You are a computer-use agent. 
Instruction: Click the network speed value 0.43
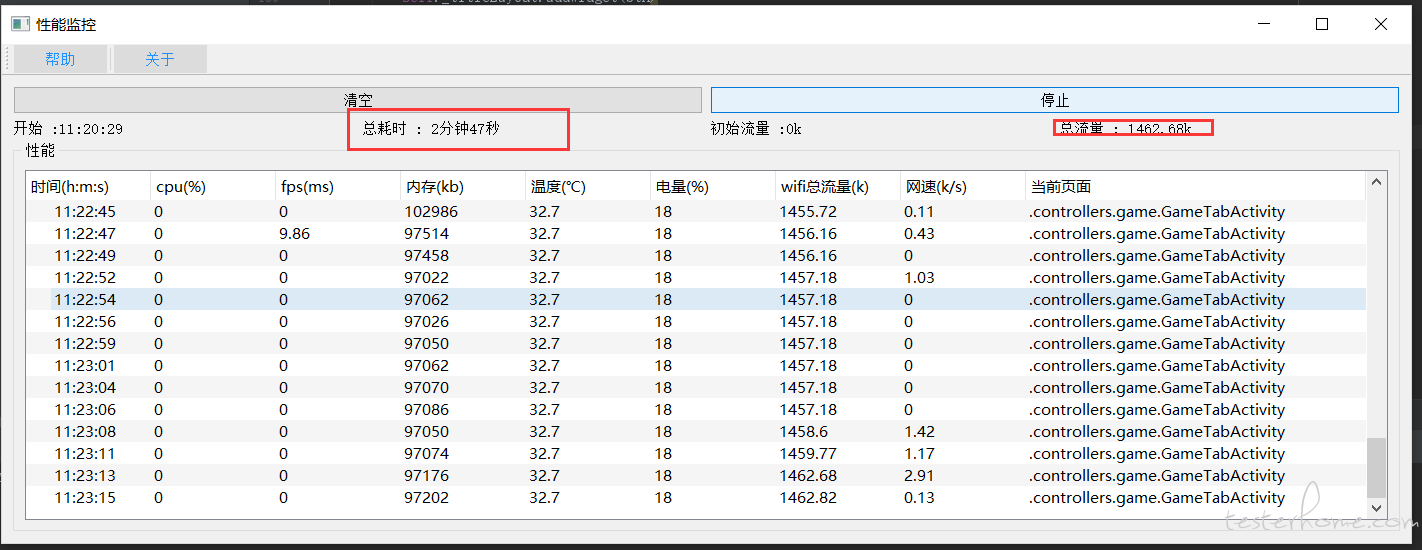pyautogui.click(x=919, y=233)
